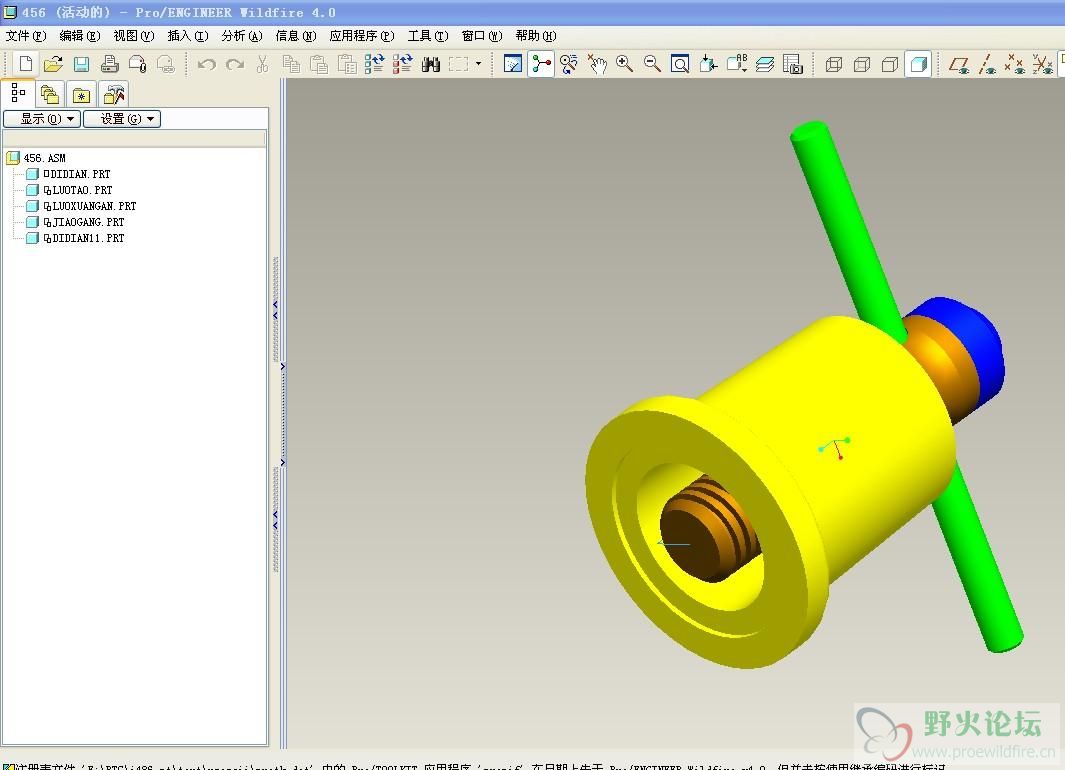Open the Reorient view tool
1065x770 pixels.
point(708,64)
